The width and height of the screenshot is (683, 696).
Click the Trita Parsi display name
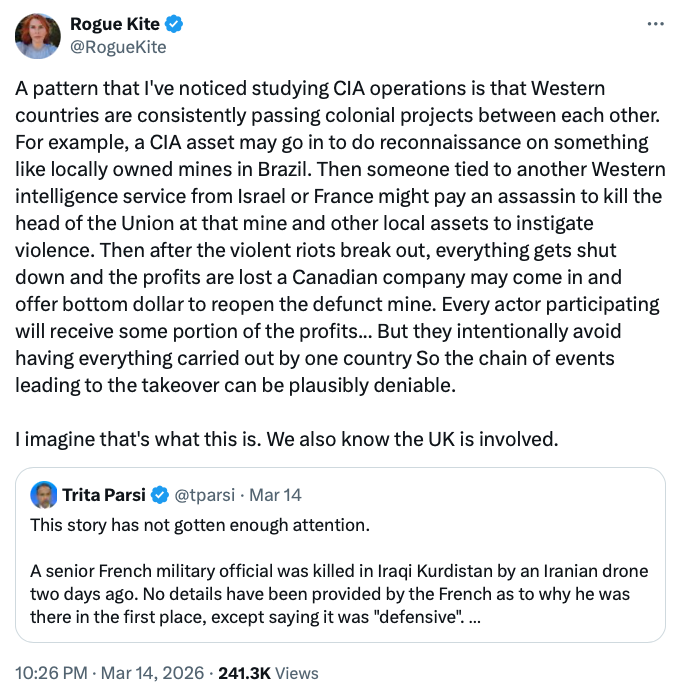click(104, 495)
